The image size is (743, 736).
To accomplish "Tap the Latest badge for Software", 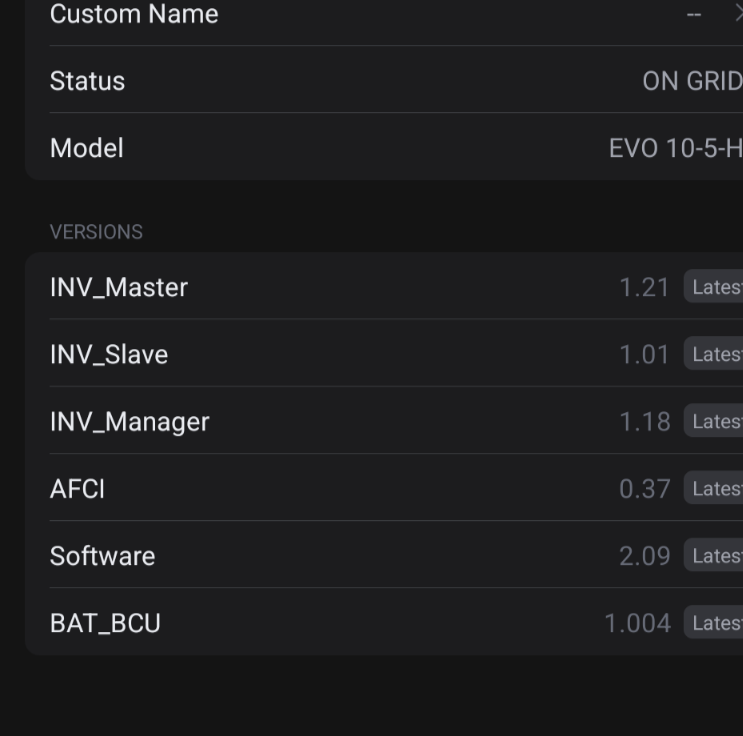I will (x=713, y=555).
